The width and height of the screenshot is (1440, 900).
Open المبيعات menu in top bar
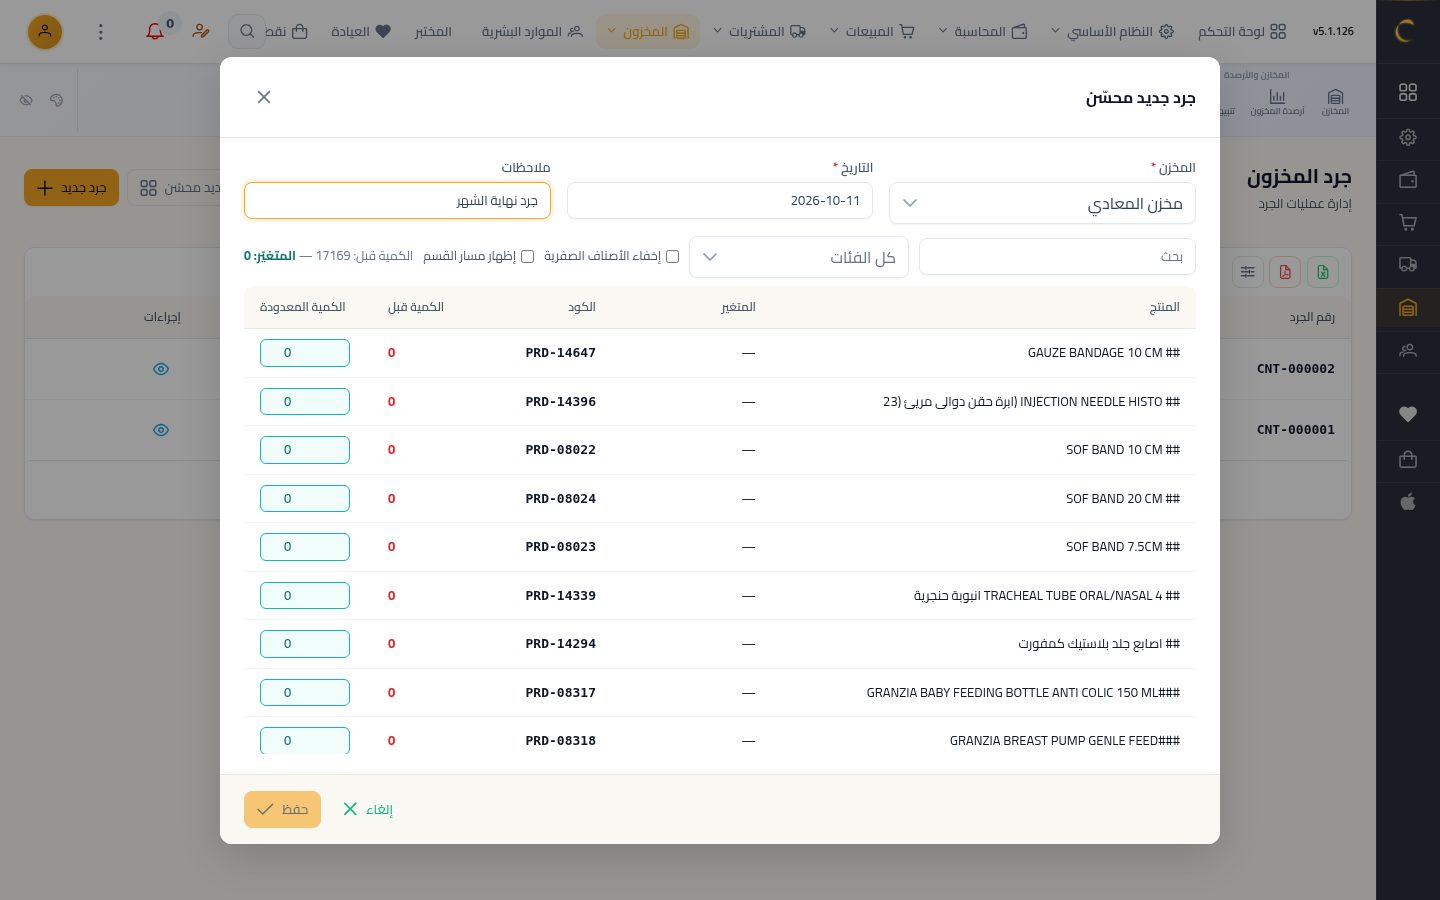872,32
